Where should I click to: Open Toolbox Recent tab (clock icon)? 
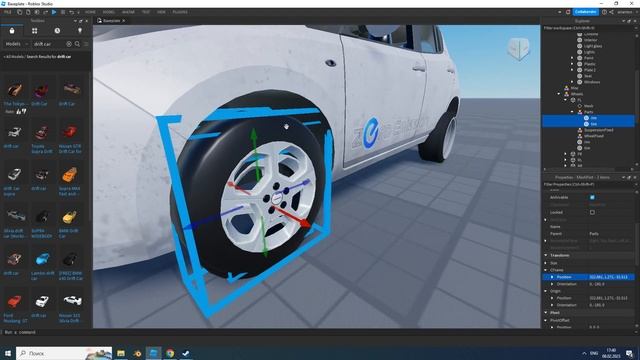pos(57,31)
